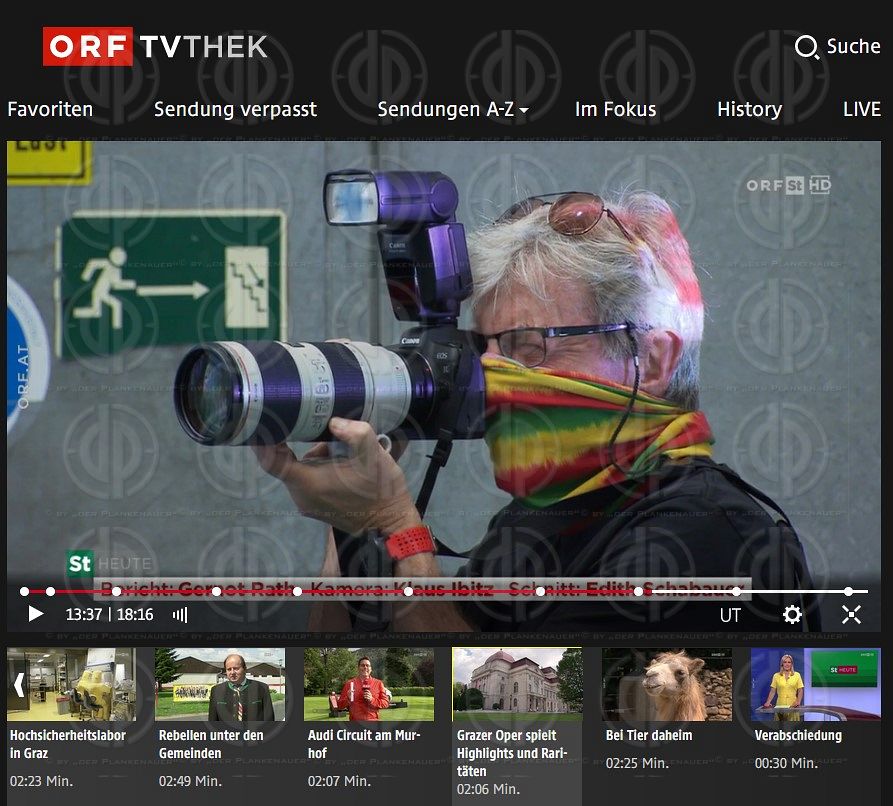Viewport: 893px width, 806px height.
Task: Play the Hochsicherheitslabor in Graz clip
Action: click(x=71, y=685)
